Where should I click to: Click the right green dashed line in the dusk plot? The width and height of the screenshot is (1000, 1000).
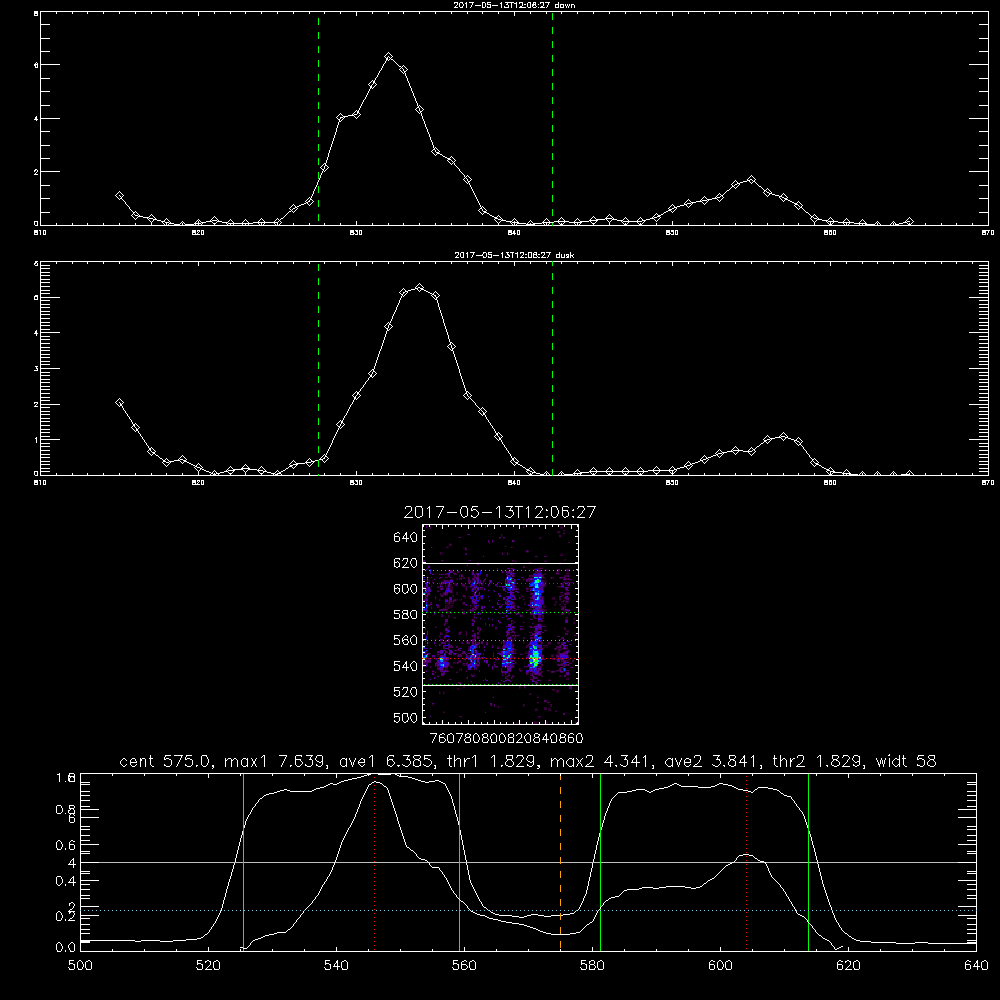pyautogui.click(x=552, y=369)
